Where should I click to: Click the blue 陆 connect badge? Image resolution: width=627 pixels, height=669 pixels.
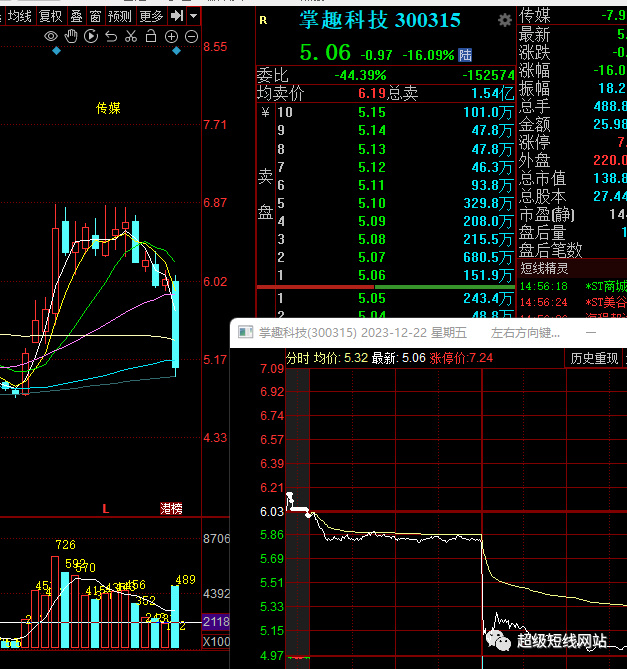pos(465,55)
